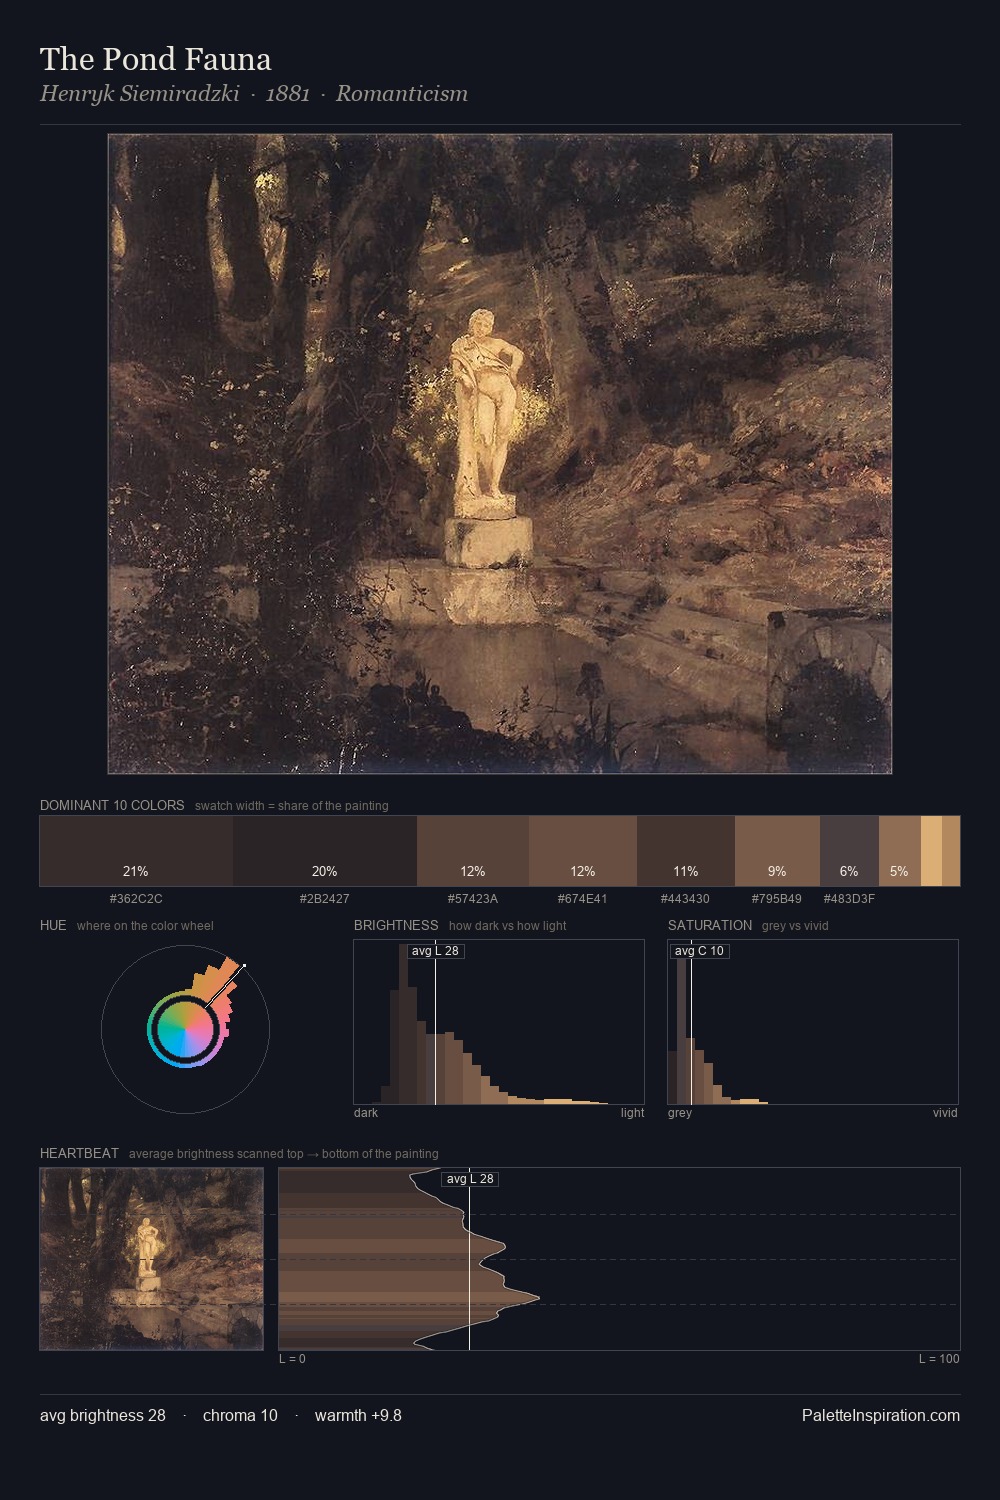
Task: Click the brightness histogram 'dark' axis label
Action: click(x=366, y=1113)
